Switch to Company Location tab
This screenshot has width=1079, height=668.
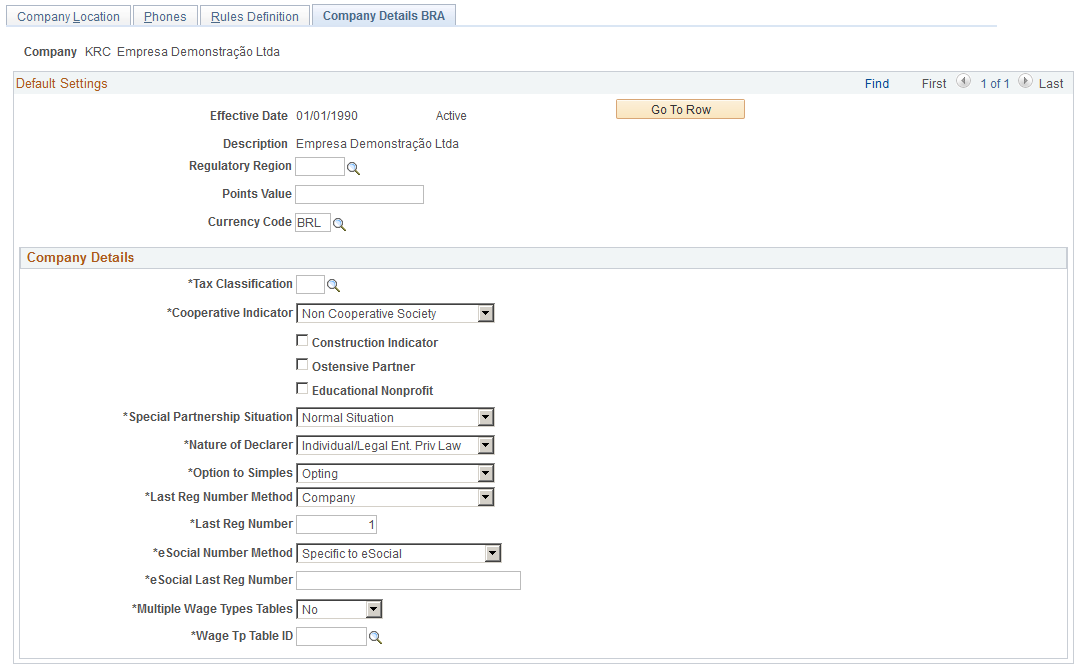tap(68, 16)
